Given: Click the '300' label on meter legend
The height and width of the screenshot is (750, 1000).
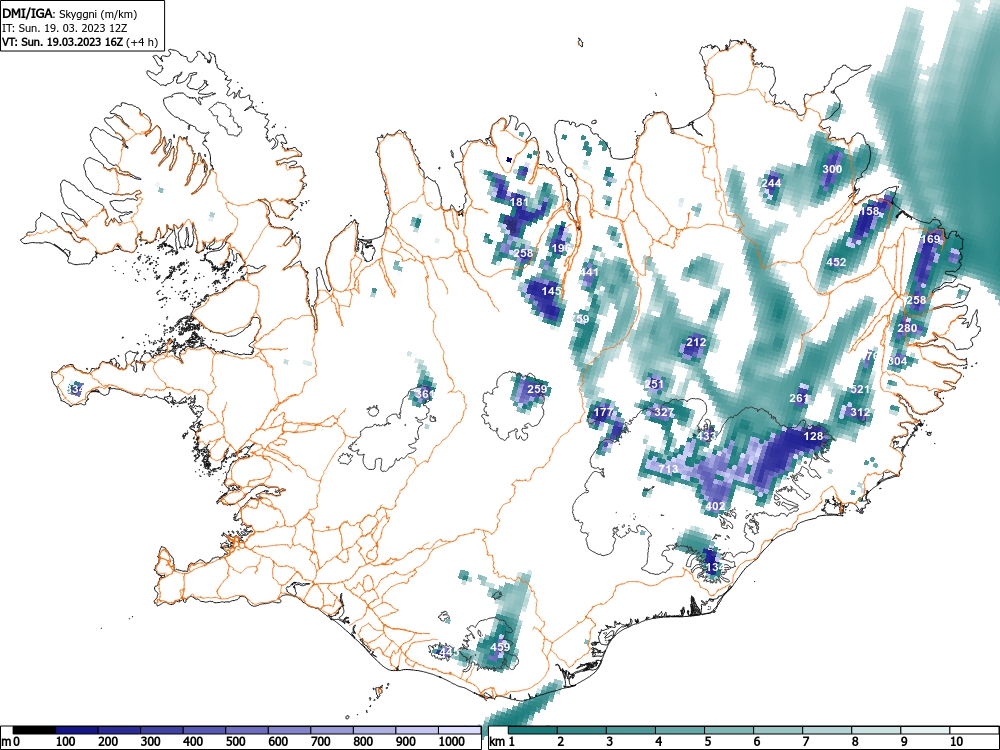Looking at the screenshot, I should click(x=151, y=742).
